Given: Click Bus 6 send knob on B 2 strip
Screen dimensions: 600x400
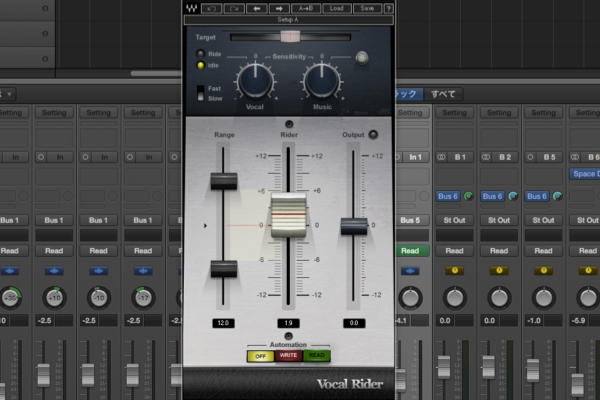Looking at the screenshot, I should pyautogui.click(x=513, y=196).
